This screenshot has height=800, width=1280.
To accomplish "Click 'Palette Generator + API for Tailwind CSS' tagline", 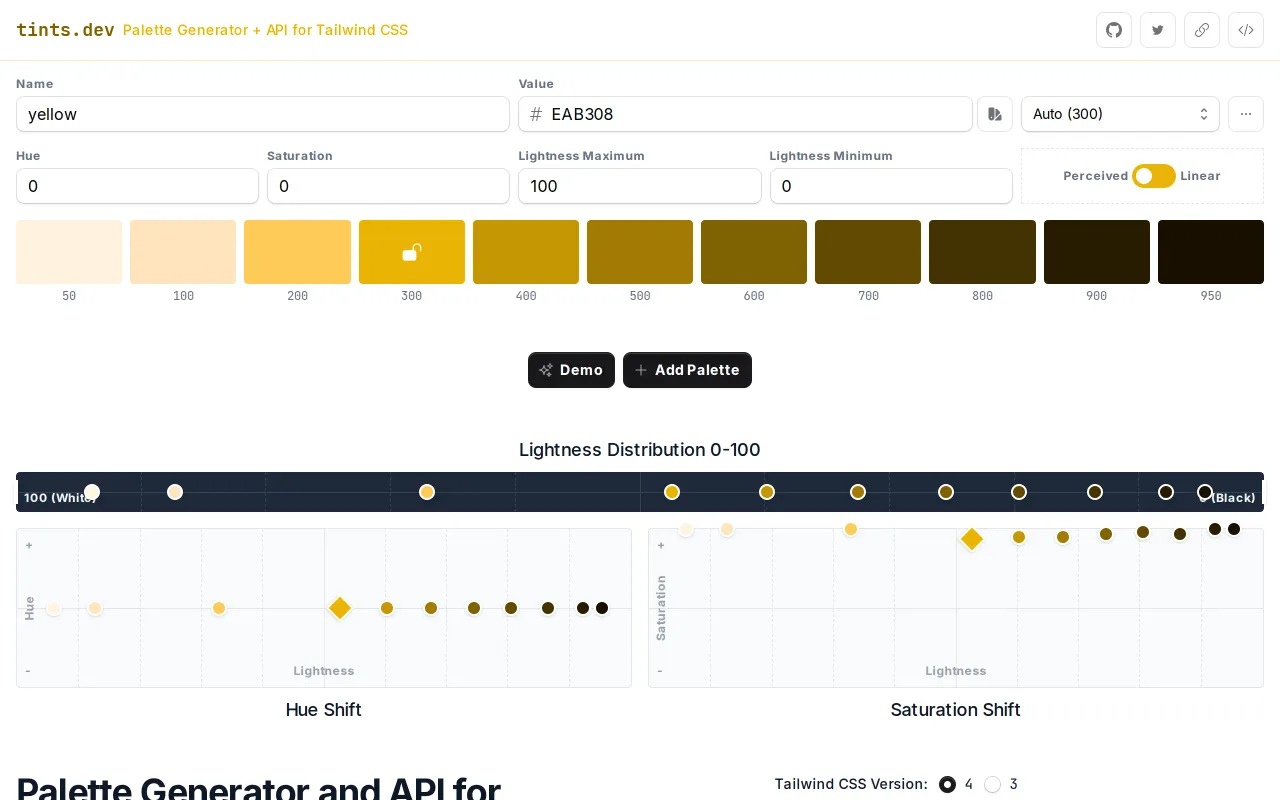I will [x=265, y=30].
